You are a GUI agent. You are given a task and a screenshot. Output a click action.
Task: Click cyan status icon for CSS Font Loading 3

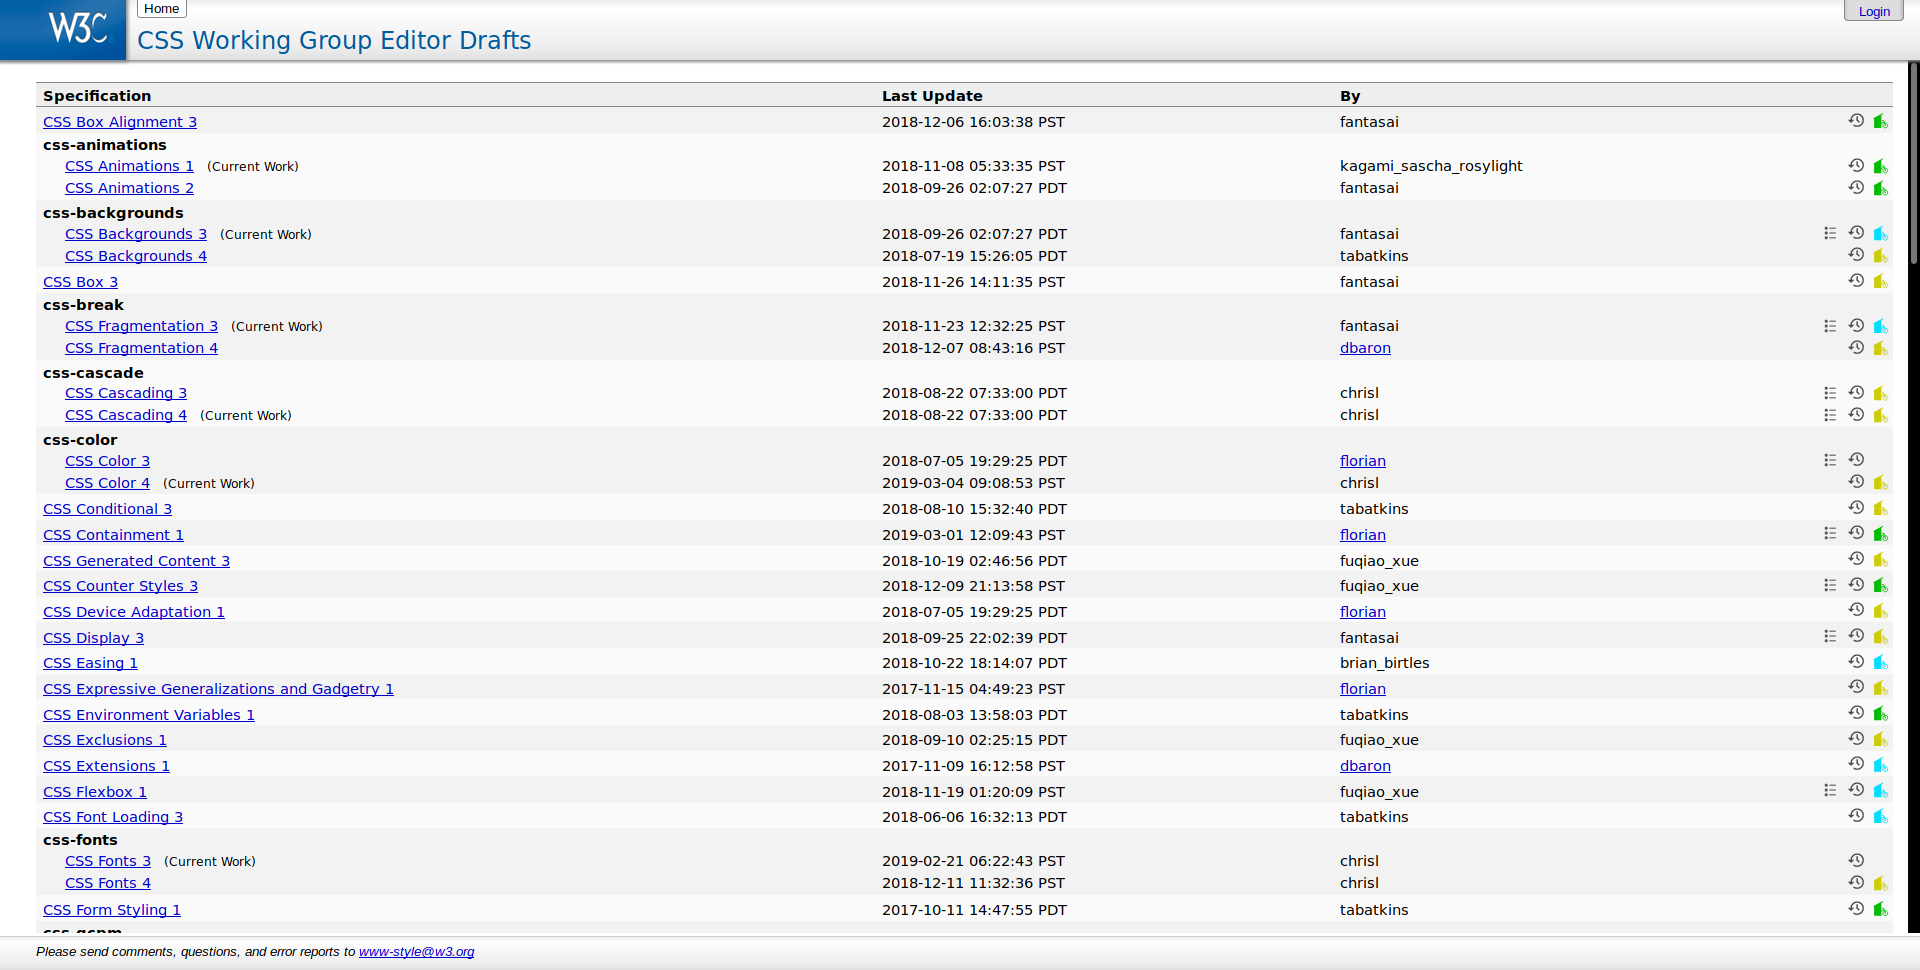tap(1880, 816)
